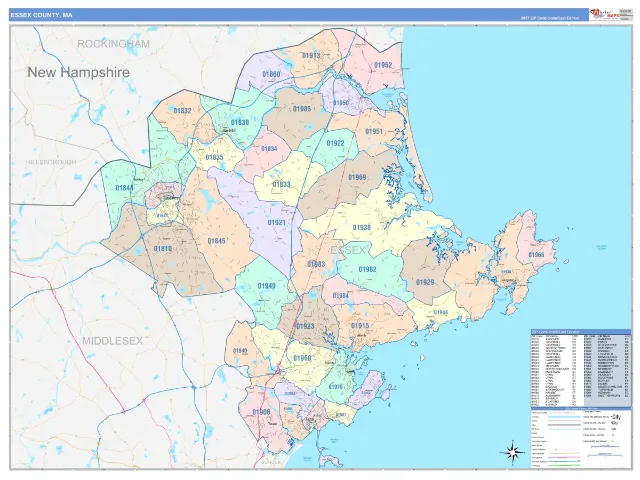Click ZIP code label 01969
The width and height of the screenshot is (640, 480).
[357, 177]
